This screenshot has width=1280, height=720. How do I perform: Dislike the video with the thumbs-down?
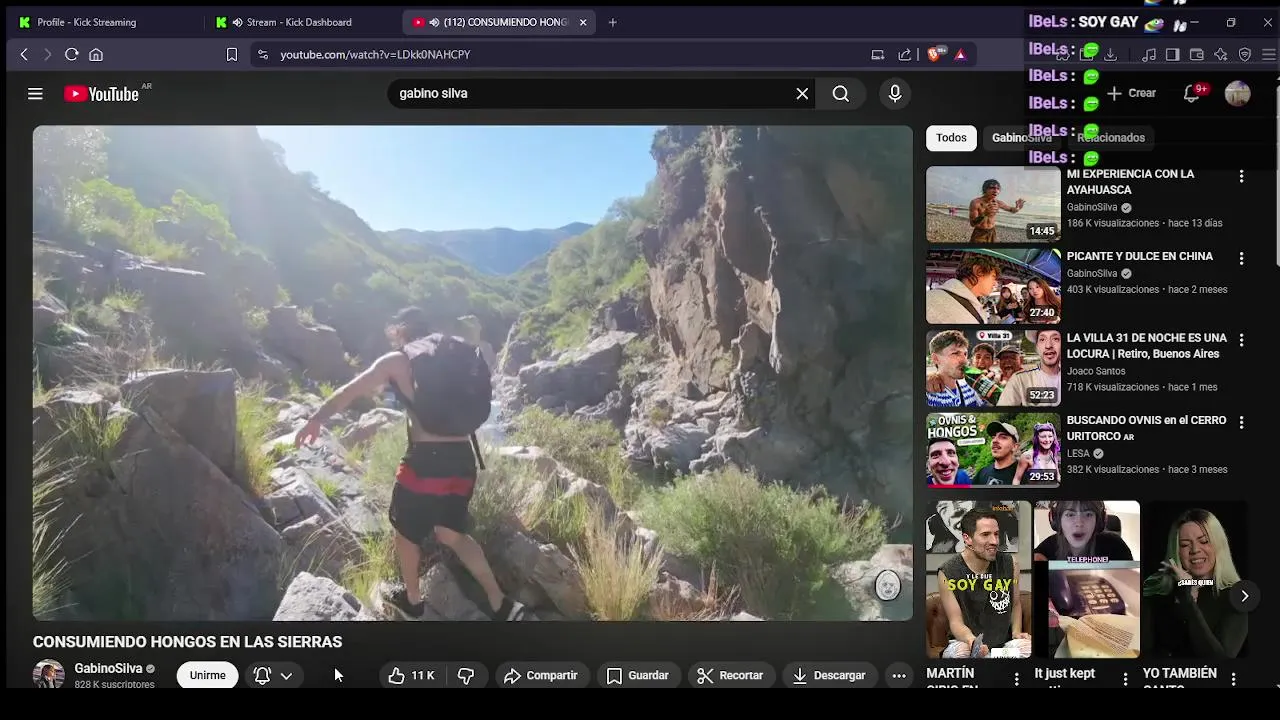click(x=466, y=676)
